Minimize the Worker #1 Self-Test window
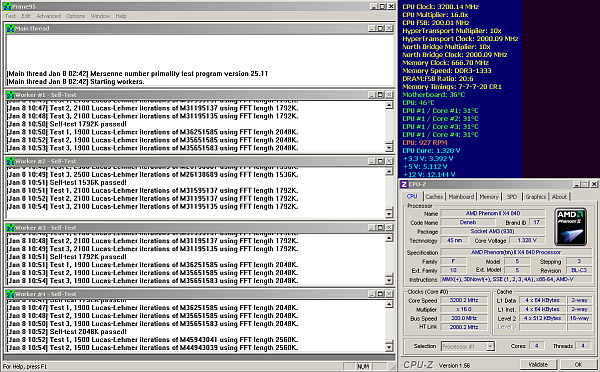 [x=372, y=95]
